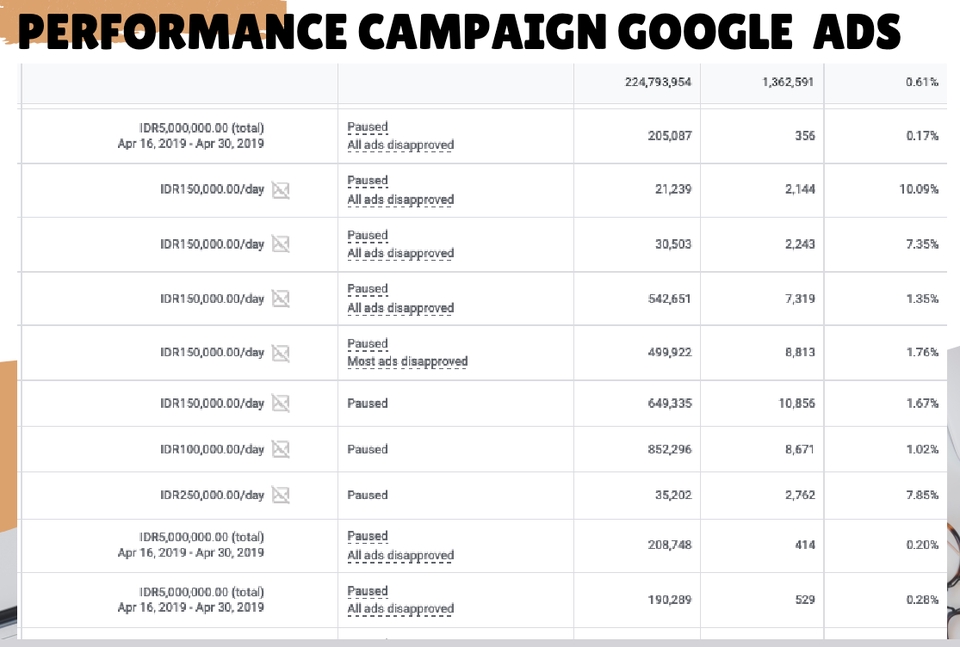Click Paused status in the 35,202 row
The width and height of the screenshot is (960, 647).
367,495
